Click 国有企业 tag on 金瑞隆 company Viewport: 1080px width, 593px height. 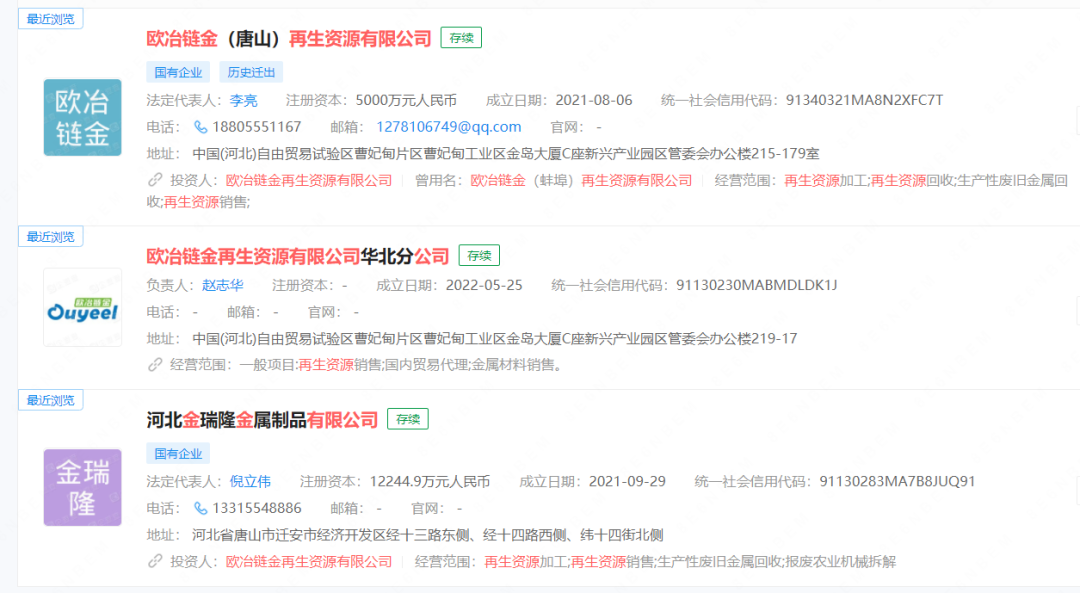178,453
